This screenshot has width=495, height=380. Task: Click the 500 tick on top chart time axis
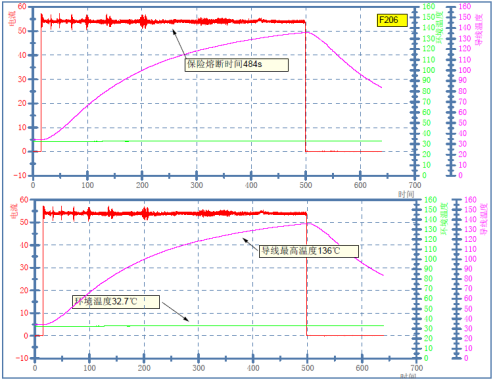point(306,185)
